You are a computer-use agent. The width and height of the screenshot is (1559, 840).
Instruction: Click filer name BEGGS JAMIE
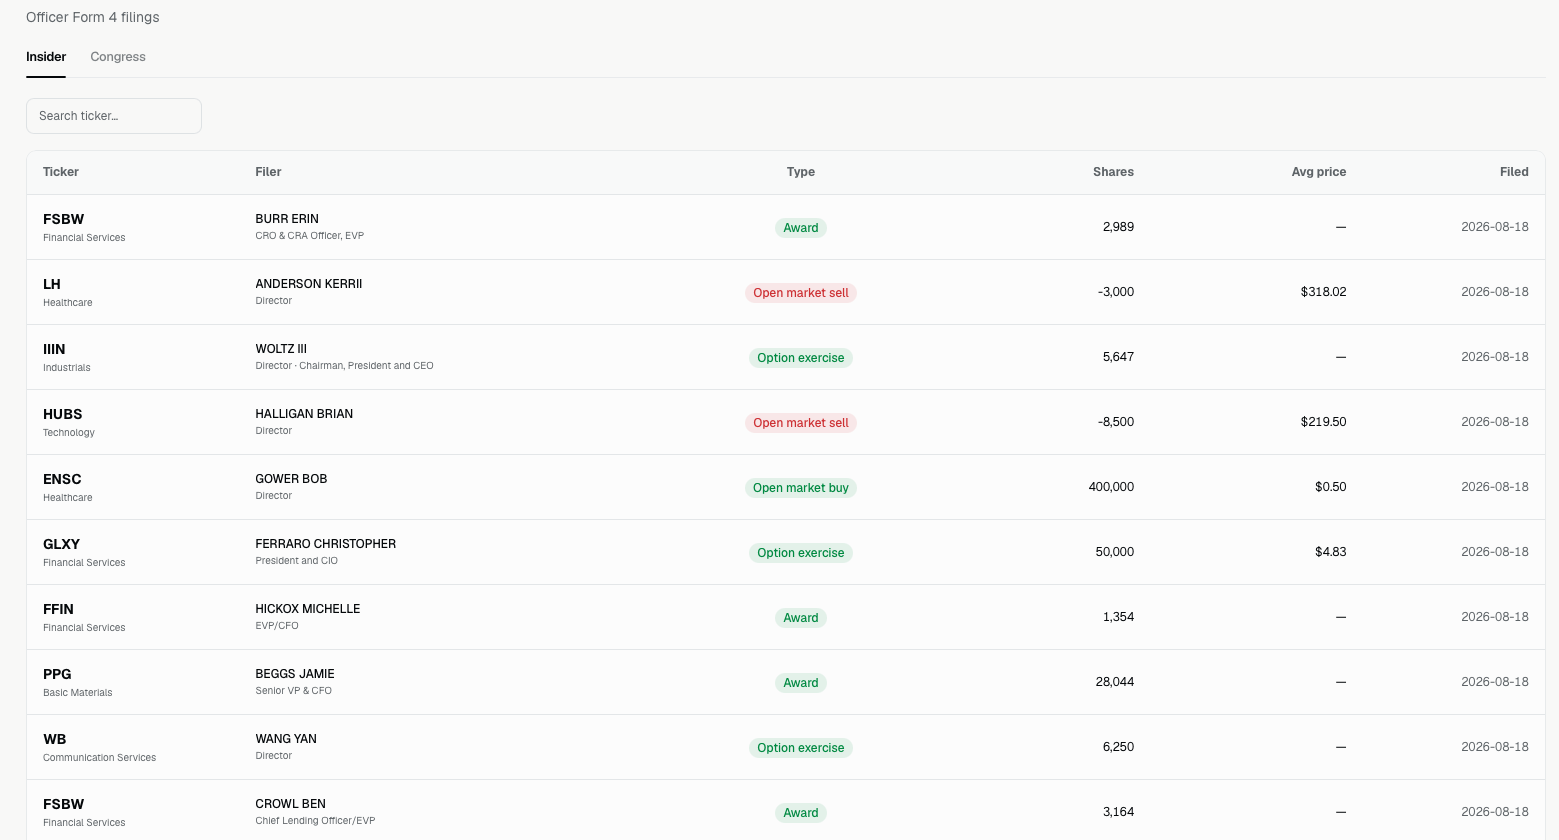point(295,674)
